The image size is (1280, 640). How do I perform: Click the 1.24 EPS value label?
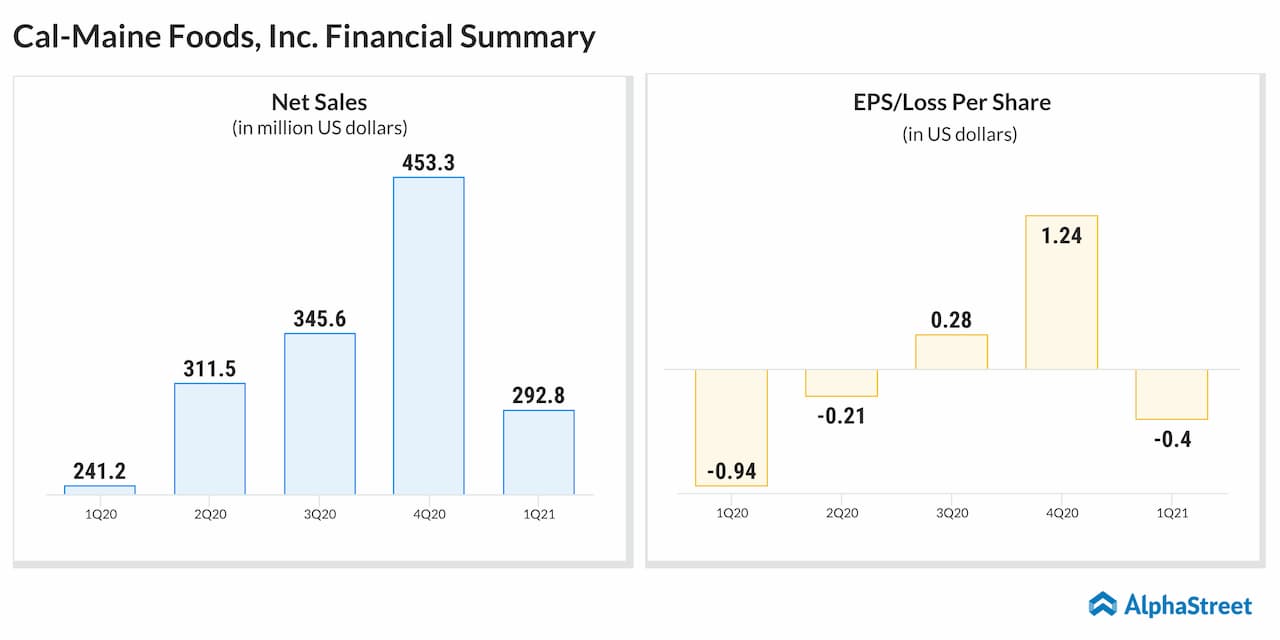1061,237
